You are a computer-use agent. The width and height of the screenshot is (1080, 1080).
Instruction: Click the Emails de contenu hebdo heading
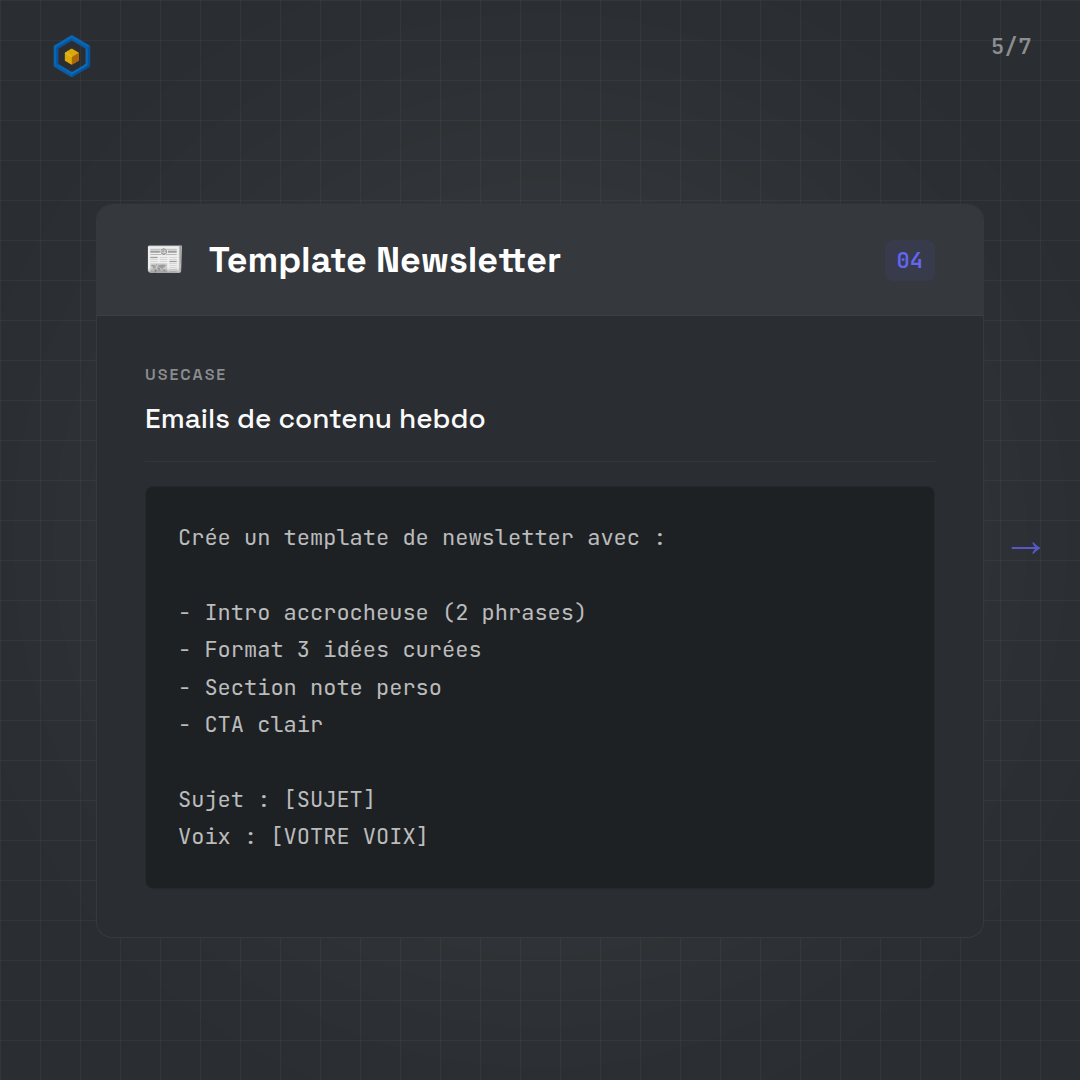click(315, 419)
